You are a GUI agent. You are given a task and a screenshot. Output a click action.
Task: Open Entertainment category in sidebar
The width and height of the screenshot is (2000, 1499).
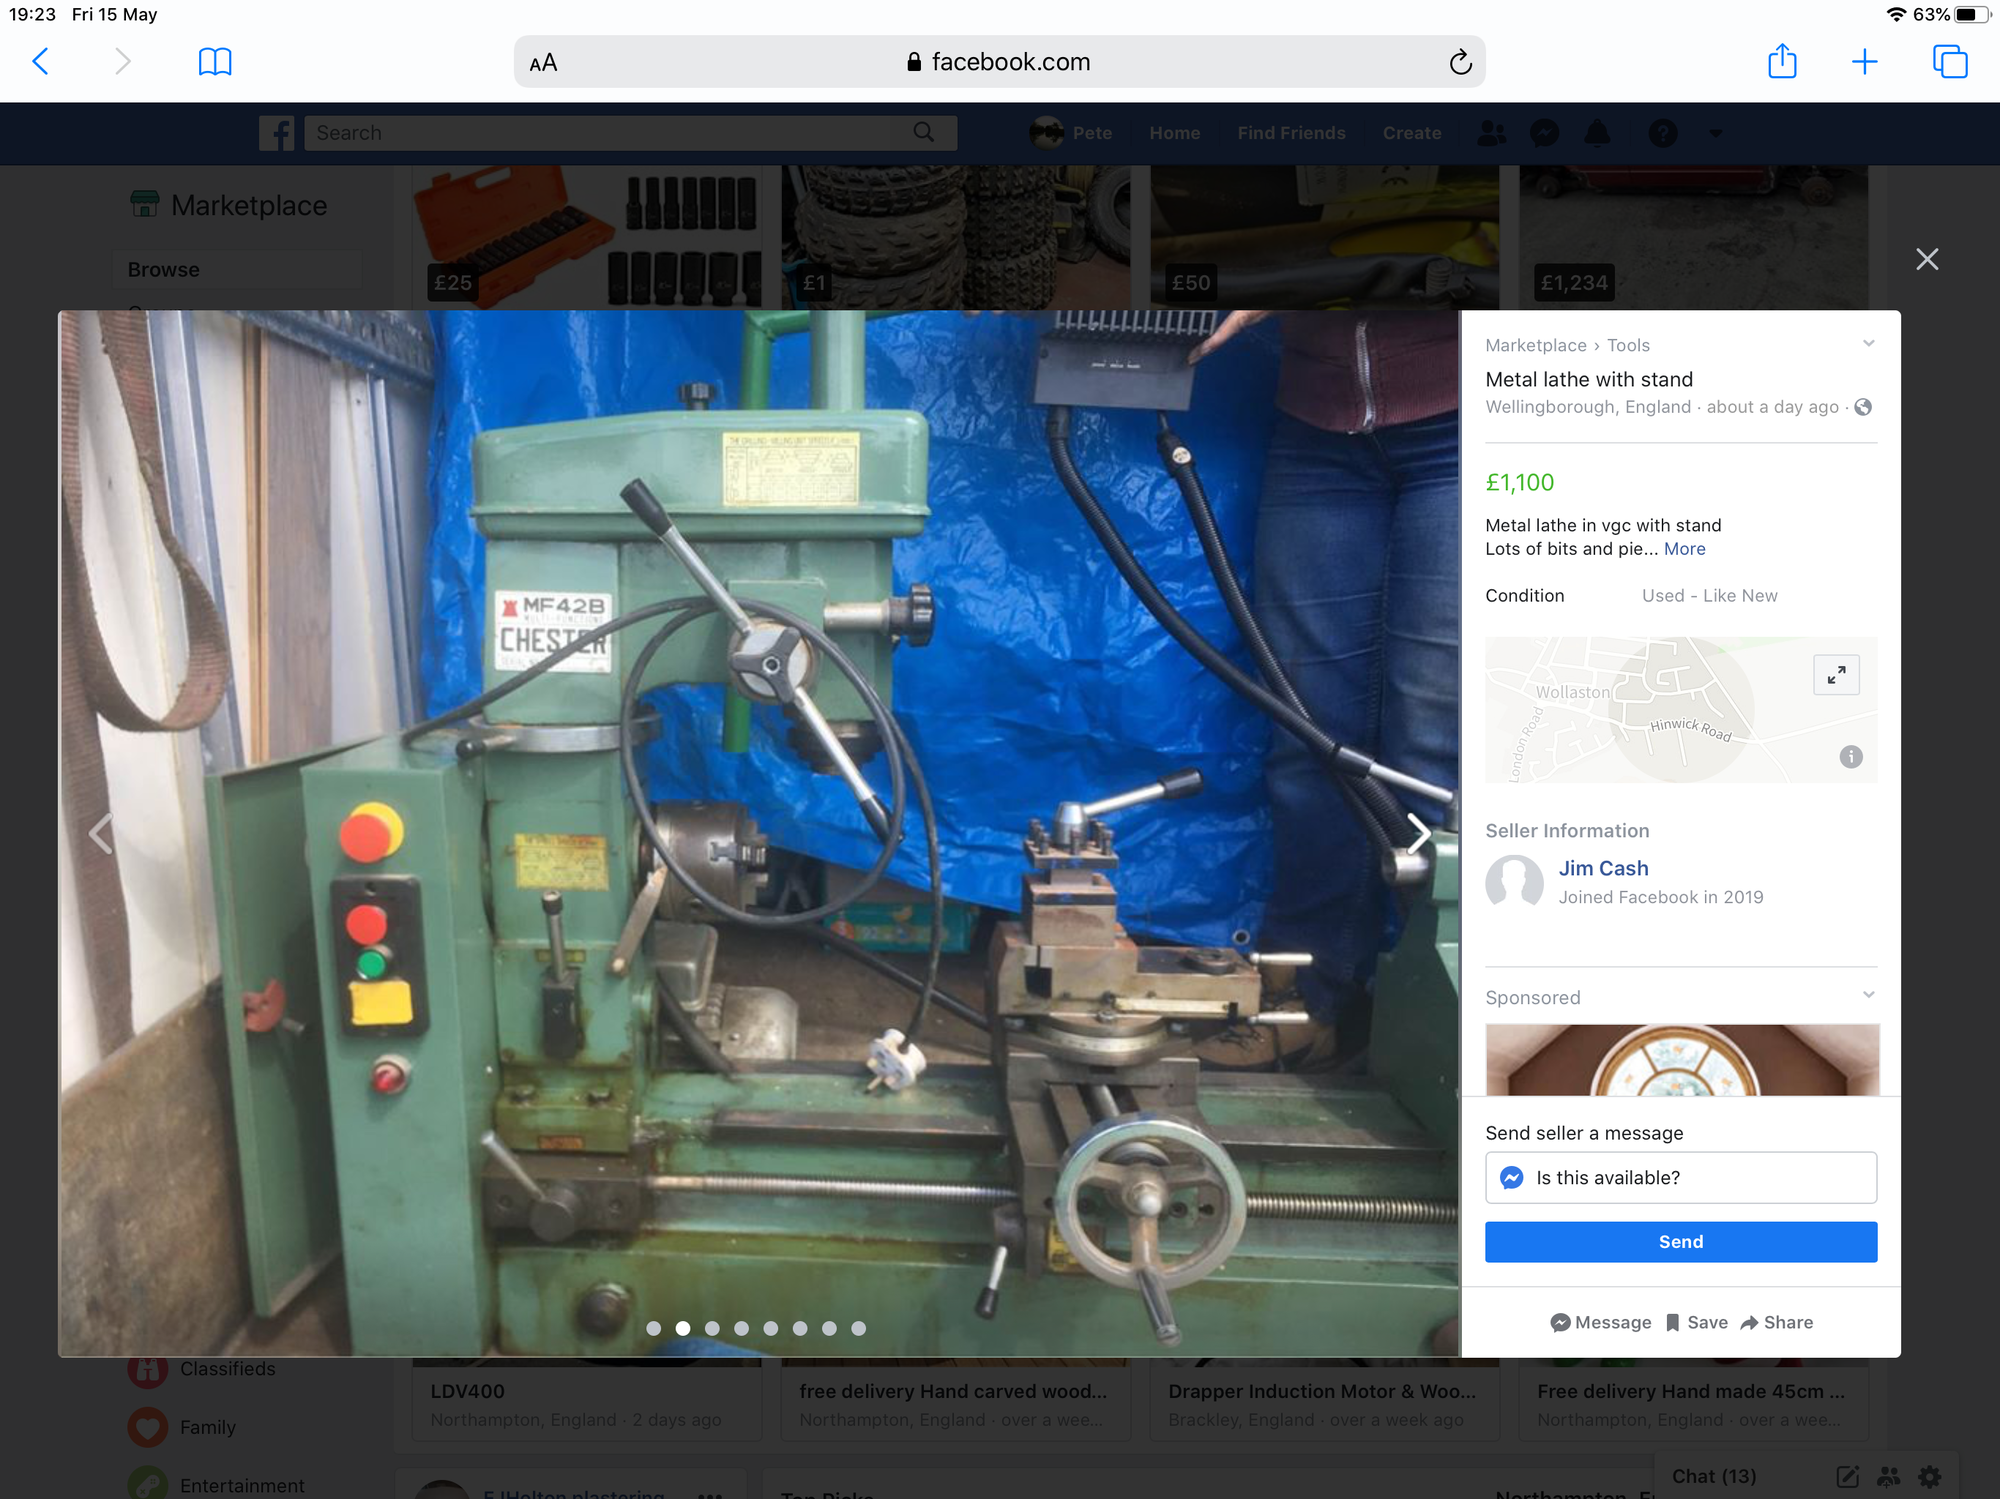(x=216, y=1484)
